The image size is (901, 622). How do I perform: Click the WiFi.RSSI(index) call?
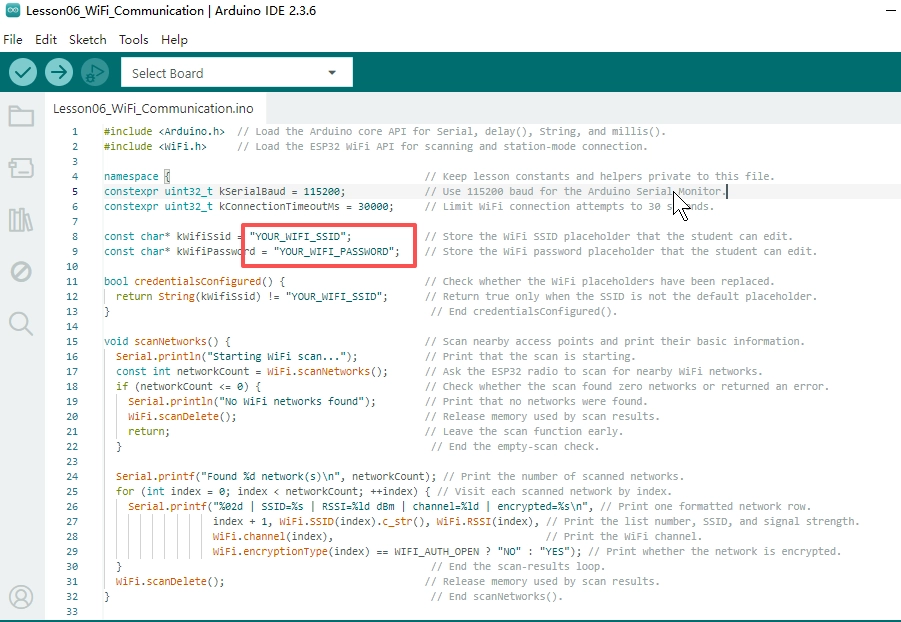485,521
